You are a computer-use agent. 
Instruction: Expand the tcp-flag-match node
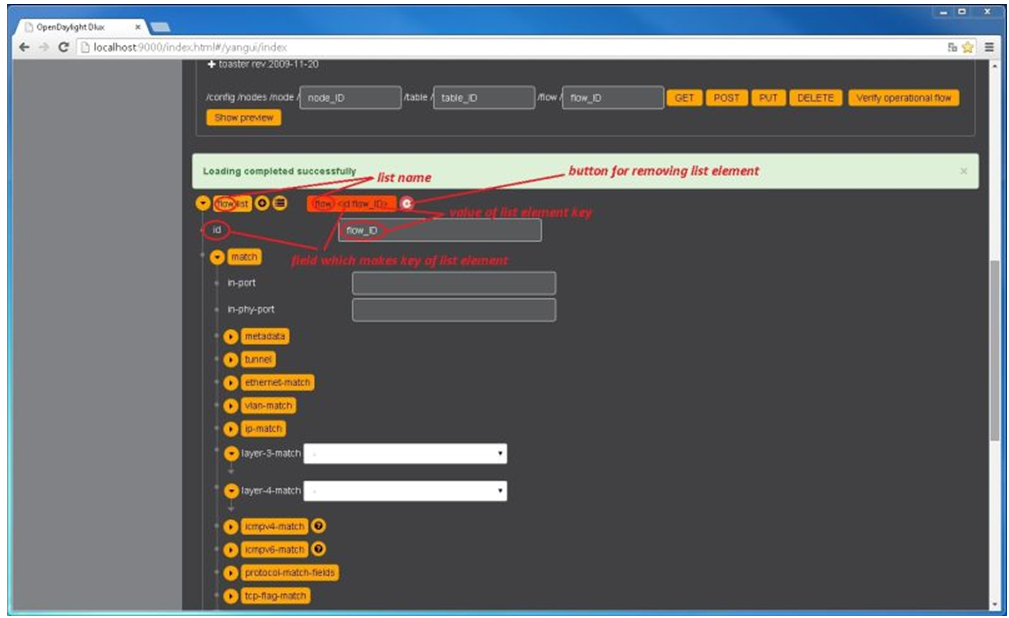(x=231, y=597)
